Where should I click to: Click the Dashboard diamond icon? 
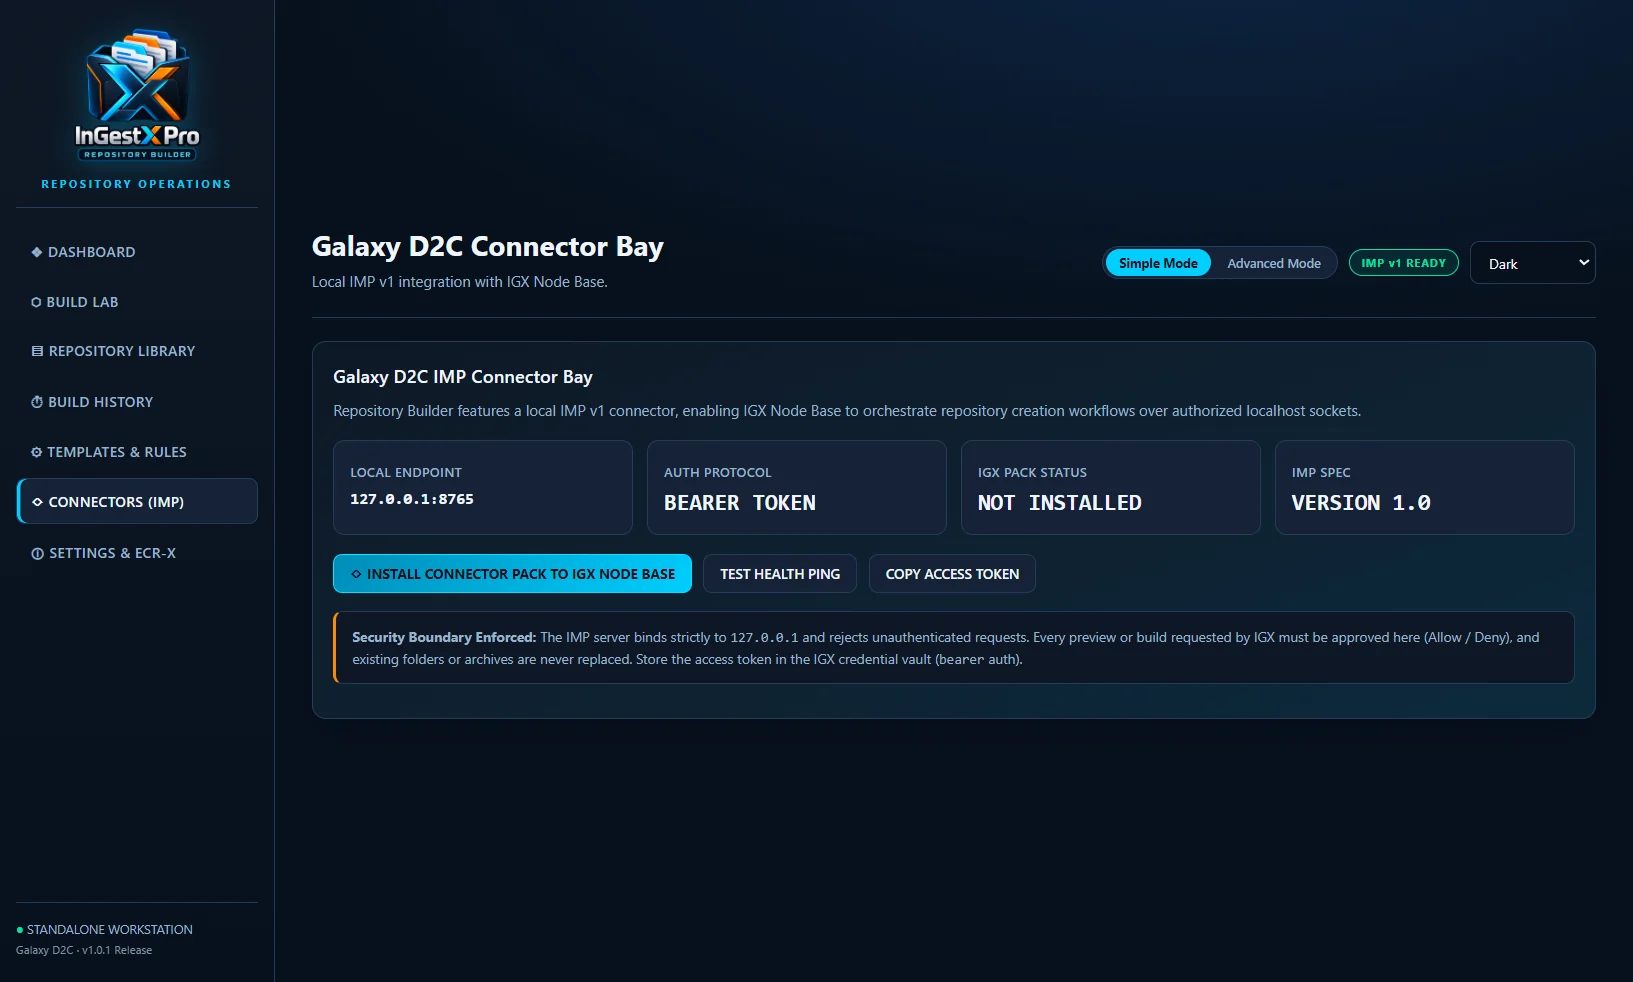coord(37,252)
